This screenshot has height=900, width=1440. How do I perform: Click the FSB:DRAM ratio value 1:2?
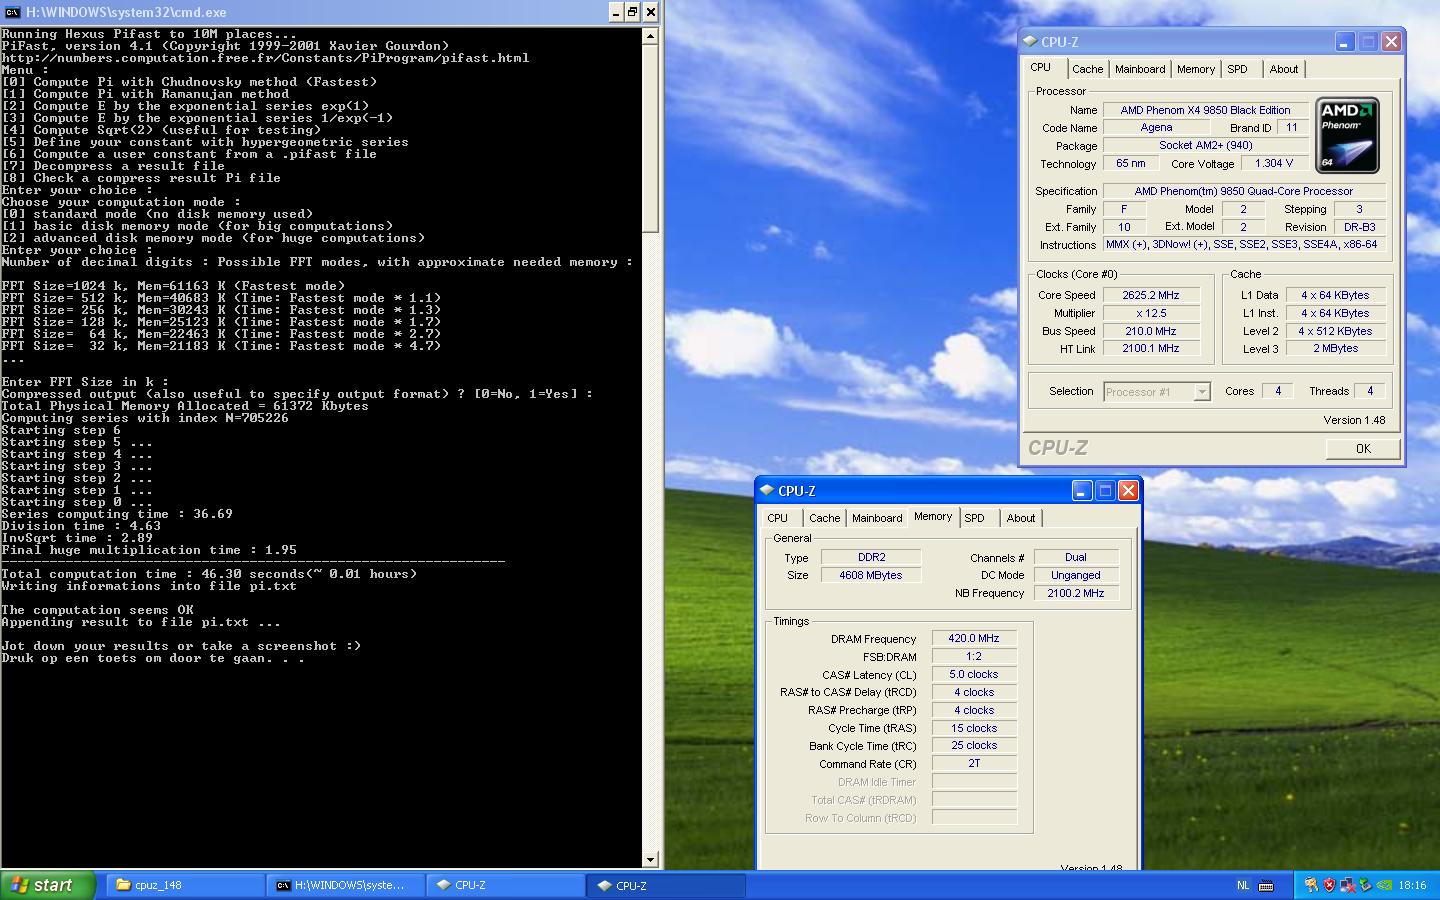[974, 656]
